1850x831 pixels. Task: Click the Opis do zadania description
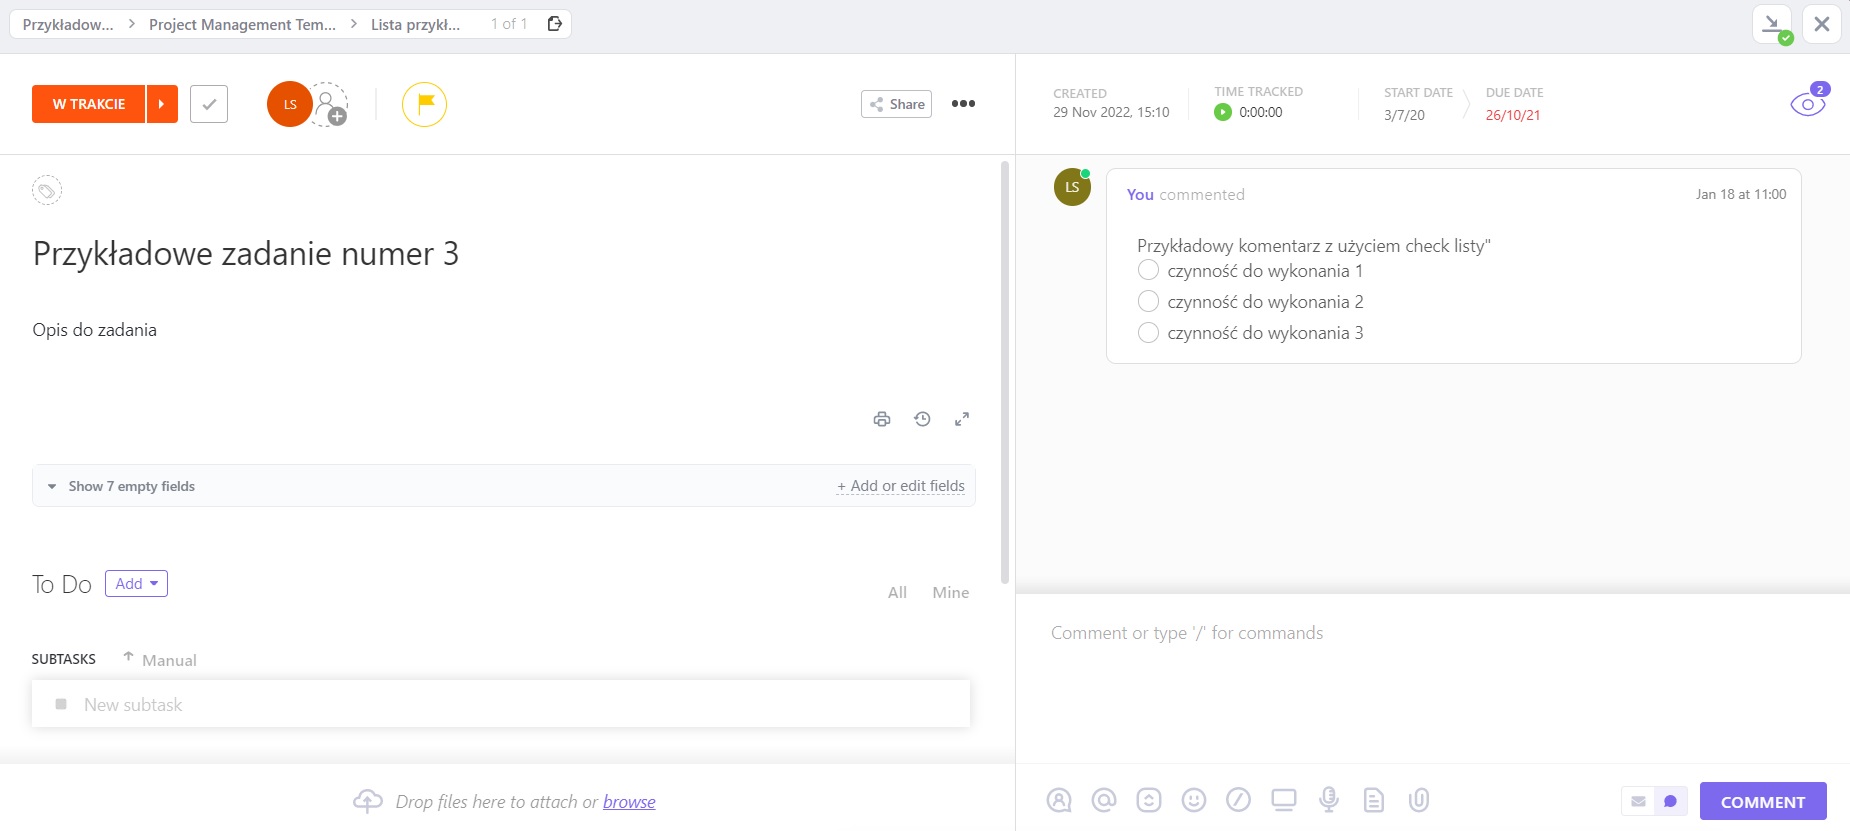tap(94, 330)
